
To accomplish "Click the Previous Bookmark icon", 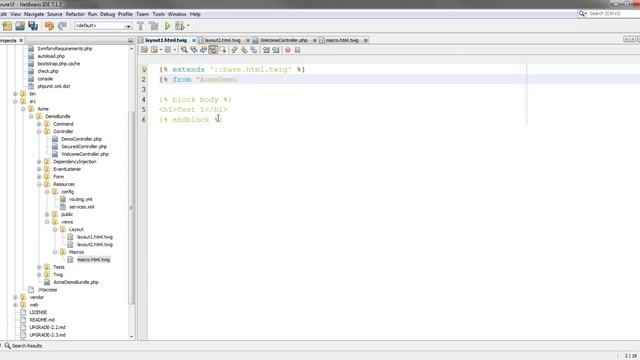I will 234,50.
